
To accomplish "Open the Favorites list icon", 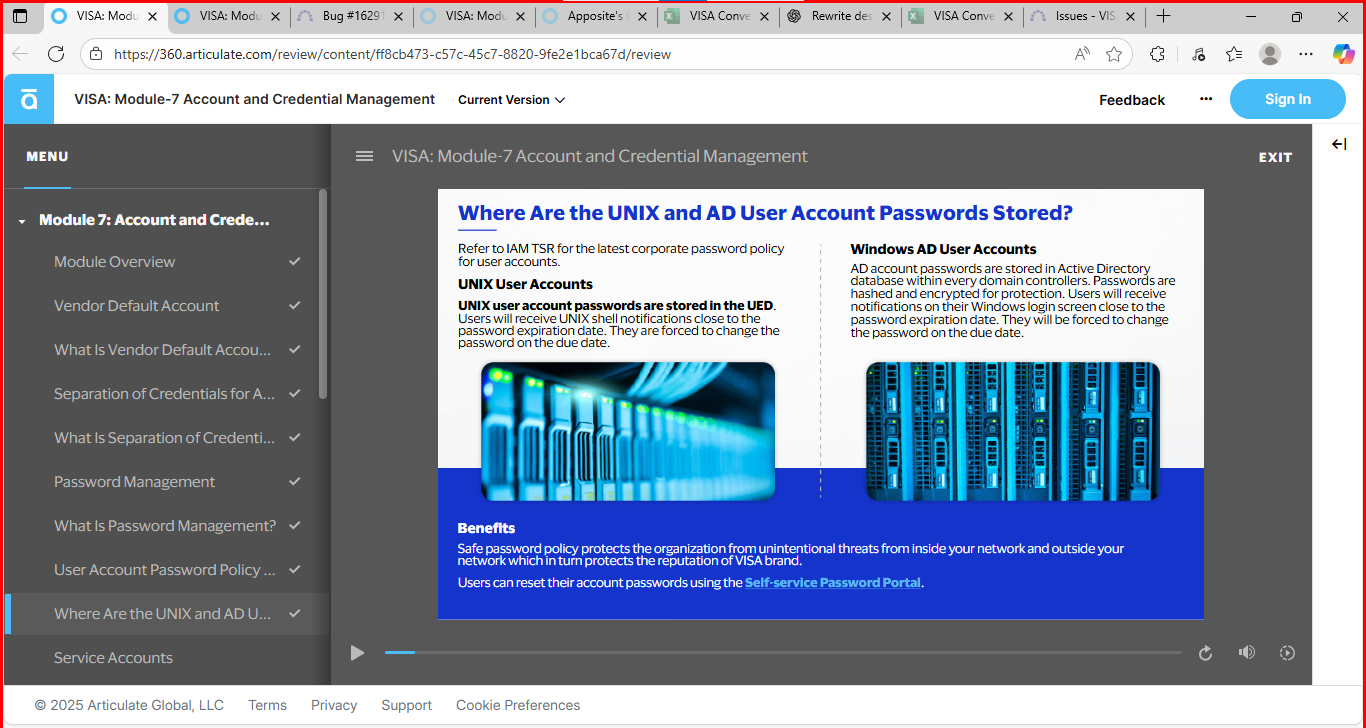I will click(x=1234, y=54).
